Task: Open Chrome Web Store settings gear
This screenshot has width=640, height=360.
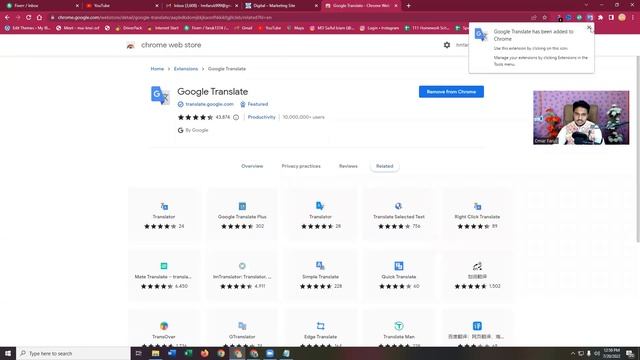Action: click(x=447, y=45)
